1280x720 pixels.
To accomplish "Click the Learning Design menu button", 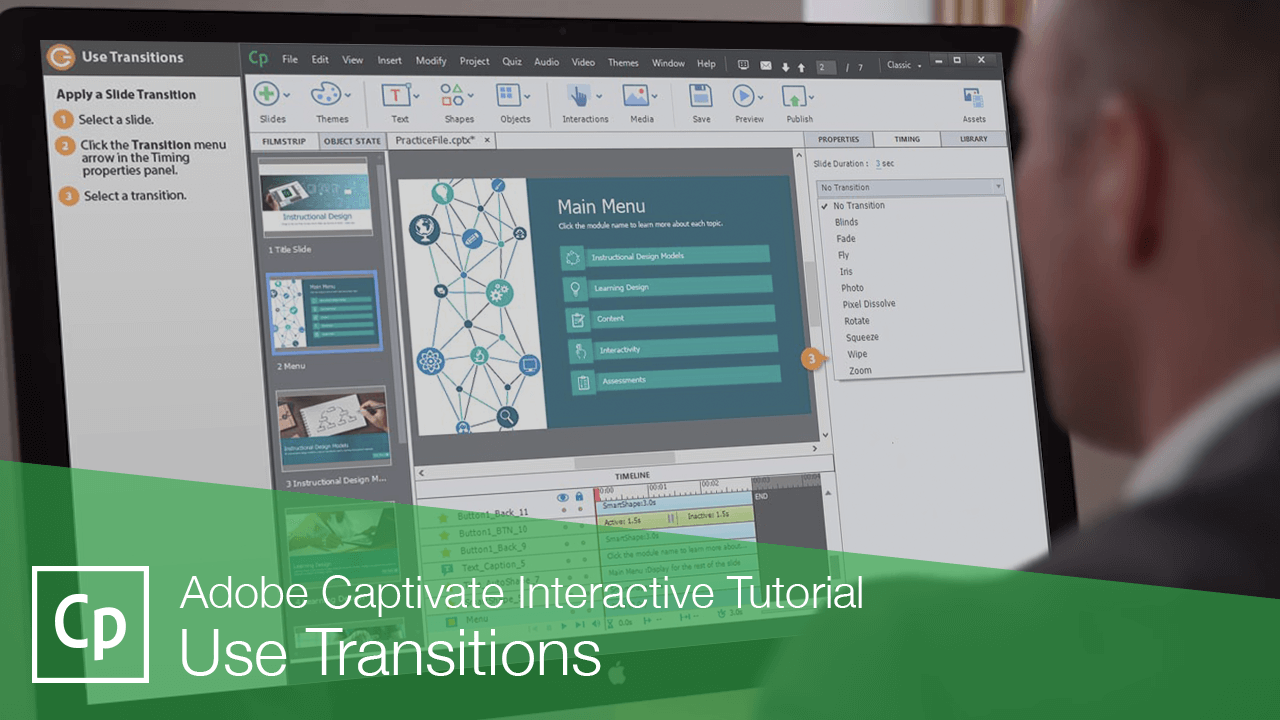I will pos(668,288).
